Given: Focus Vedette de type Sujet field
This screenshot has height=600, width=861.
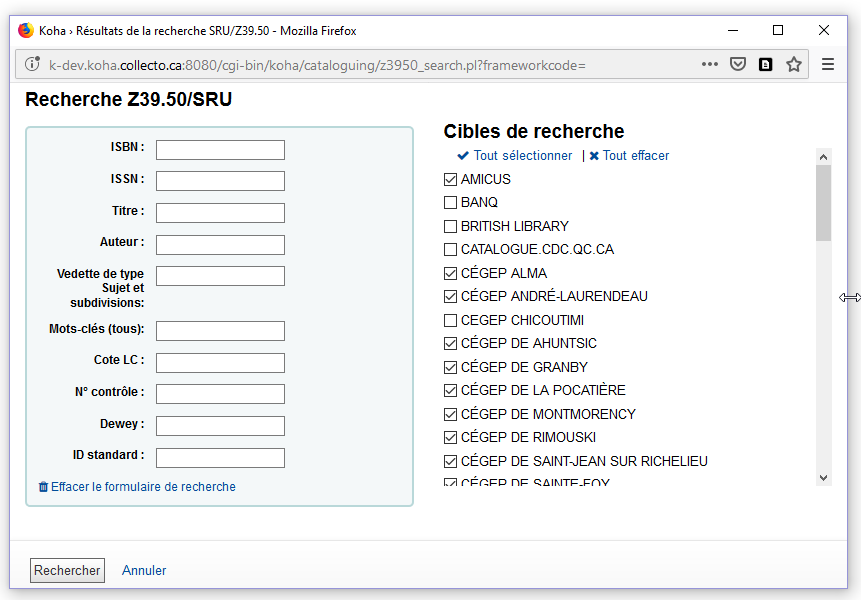Looking at the screenshot, I should (220, 276).
